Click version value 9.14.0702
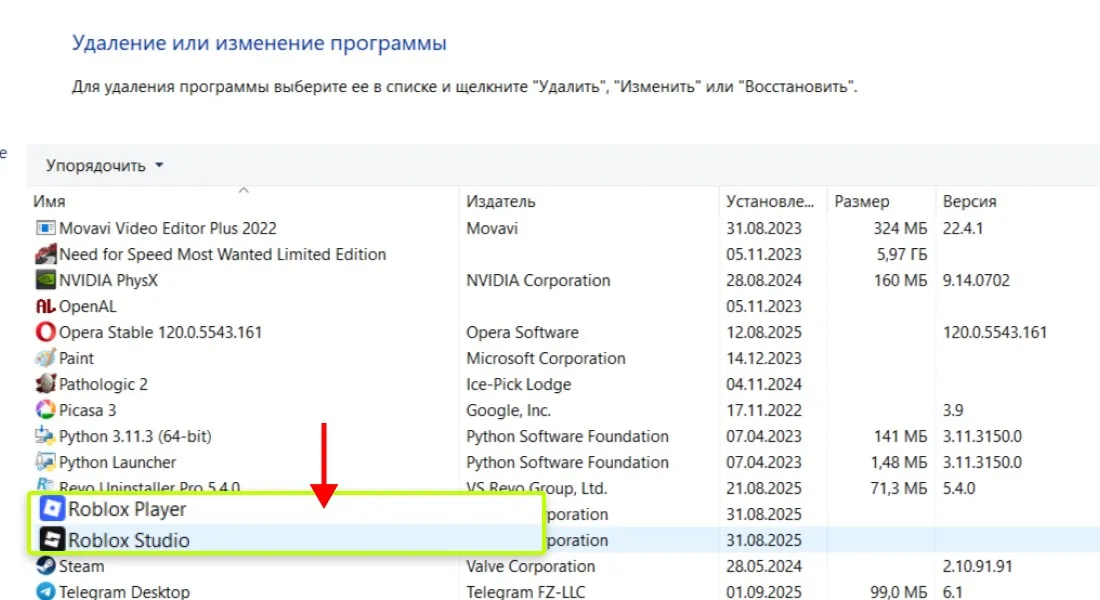This screenshot has height=600, width=1100. (976, 280)
